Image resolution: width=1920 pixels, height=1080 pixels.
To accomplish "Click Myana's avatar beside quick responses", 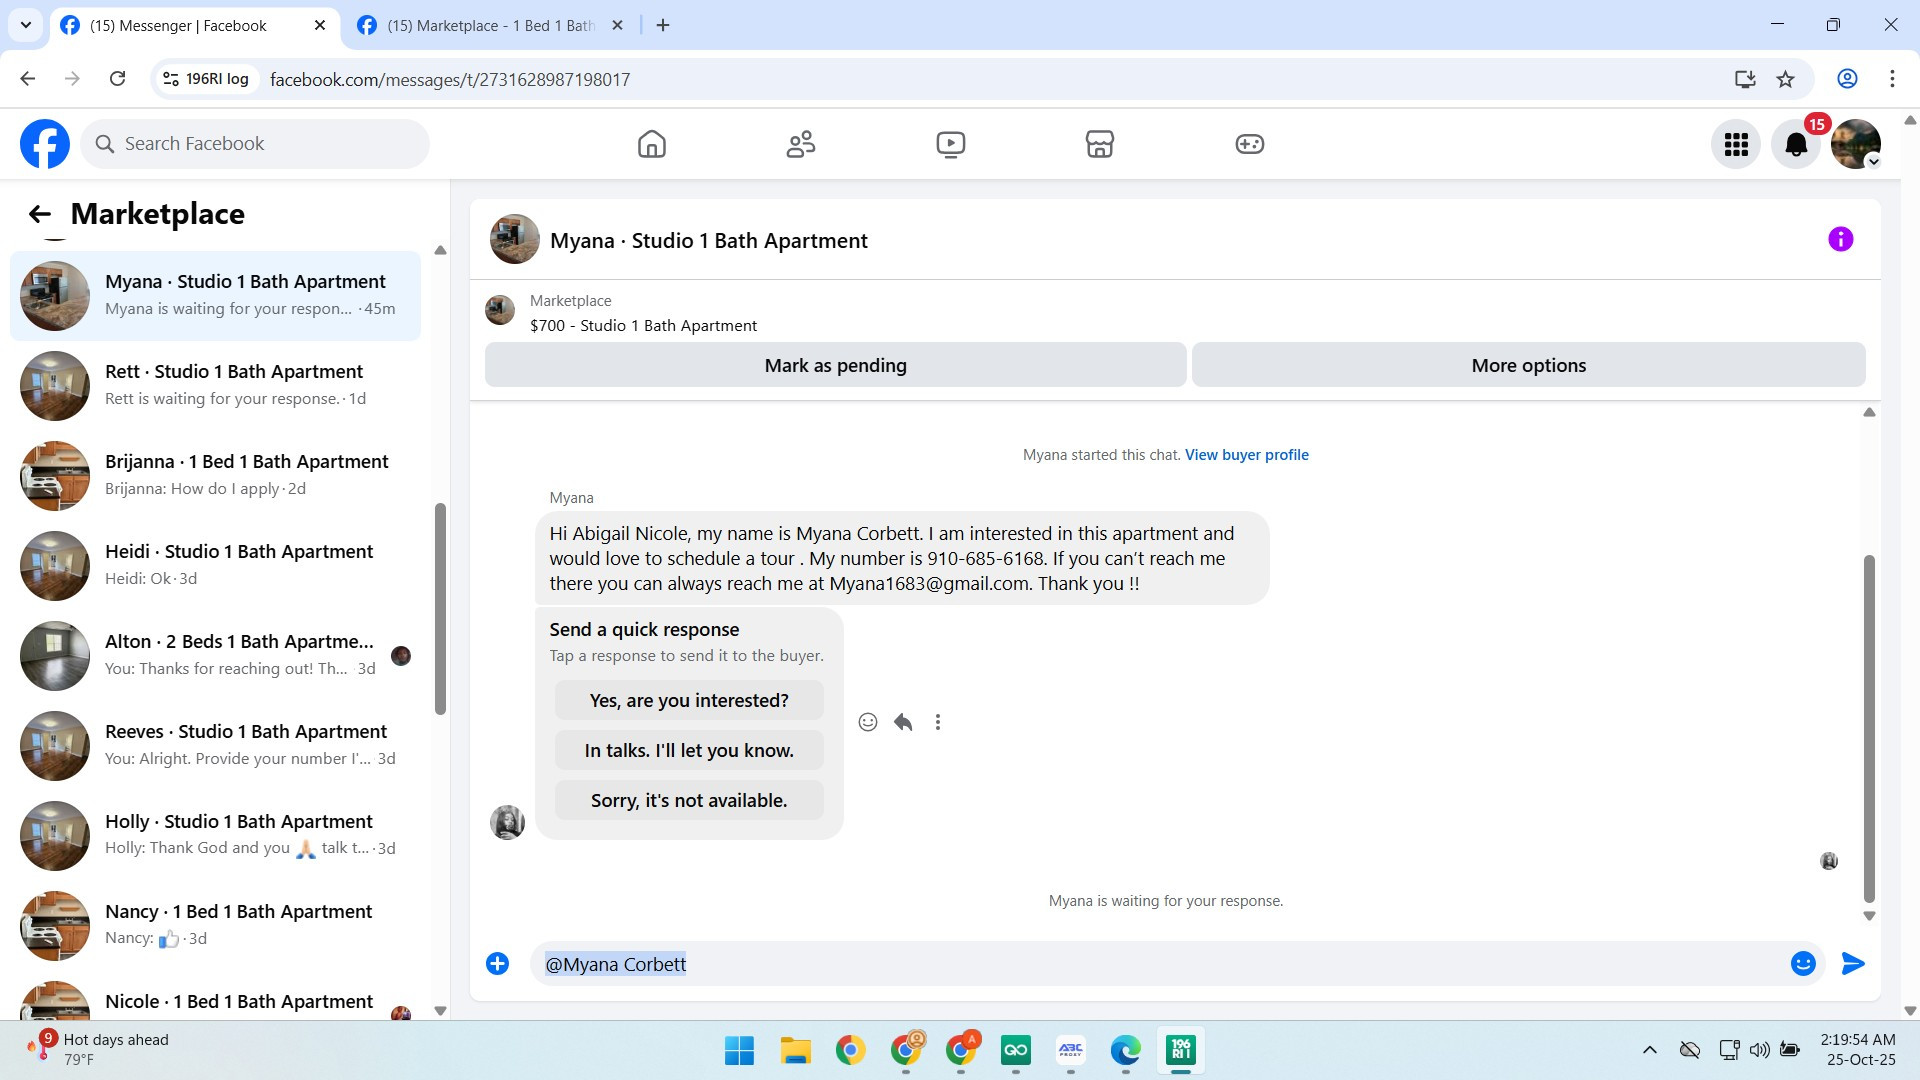I will click(507, 822).
